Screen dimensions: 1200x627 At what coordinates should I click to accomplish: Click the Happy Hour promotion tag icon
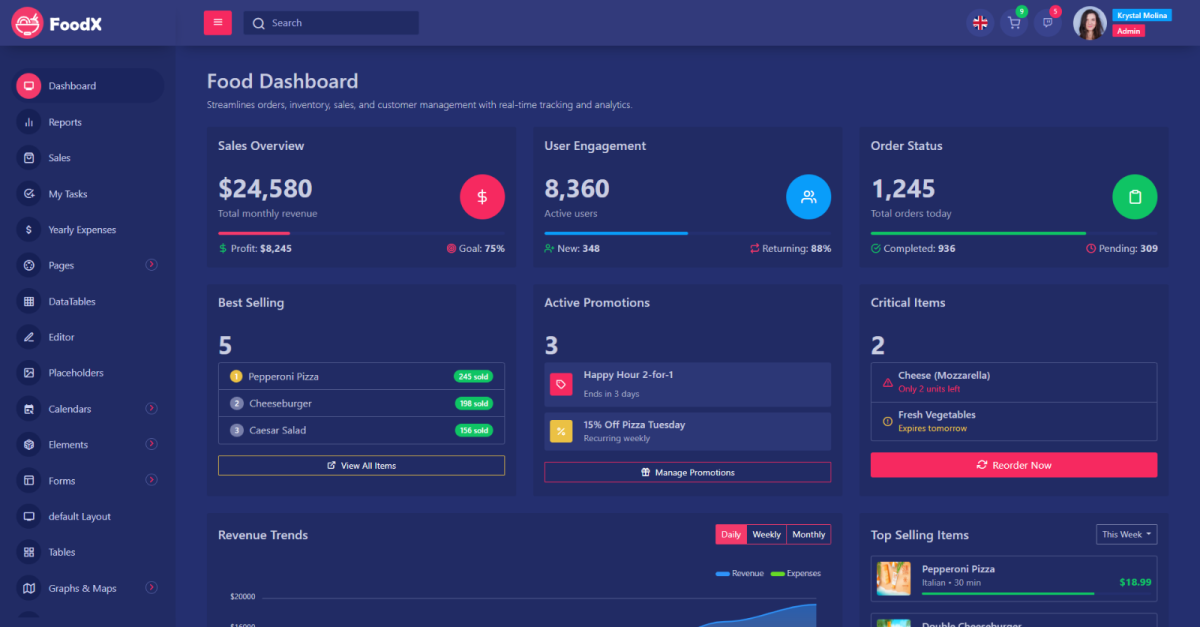point(561,384)
